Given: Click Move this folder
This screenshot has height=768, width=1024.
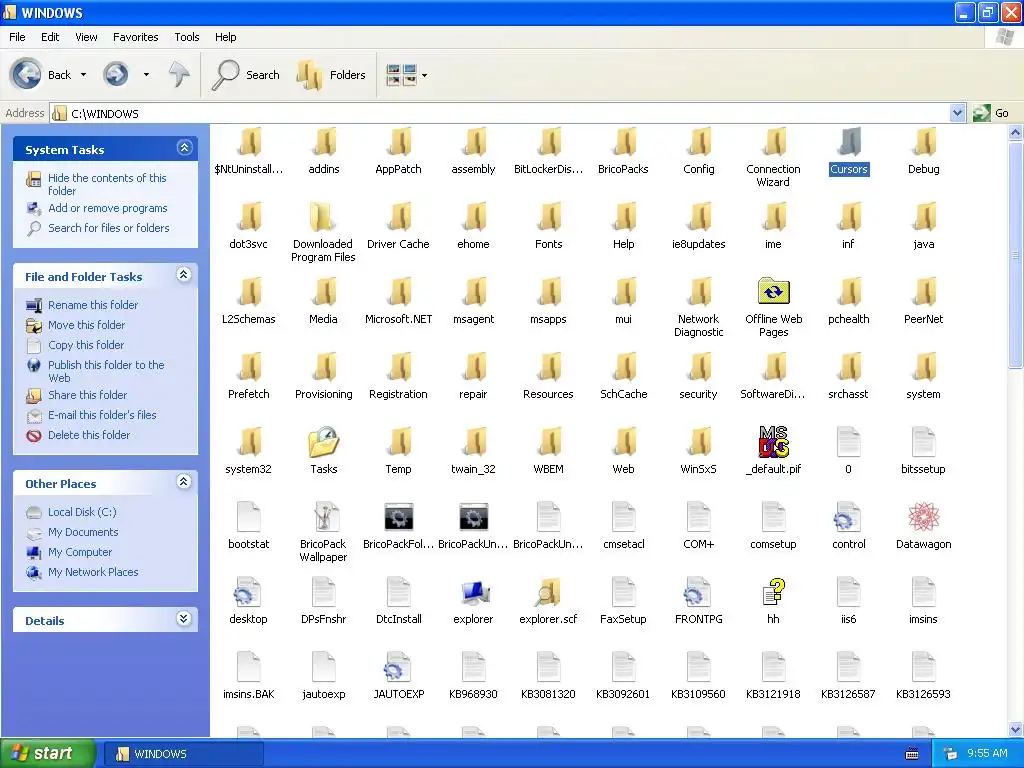Looking at the screenshot, I should [x=86, y=325].
